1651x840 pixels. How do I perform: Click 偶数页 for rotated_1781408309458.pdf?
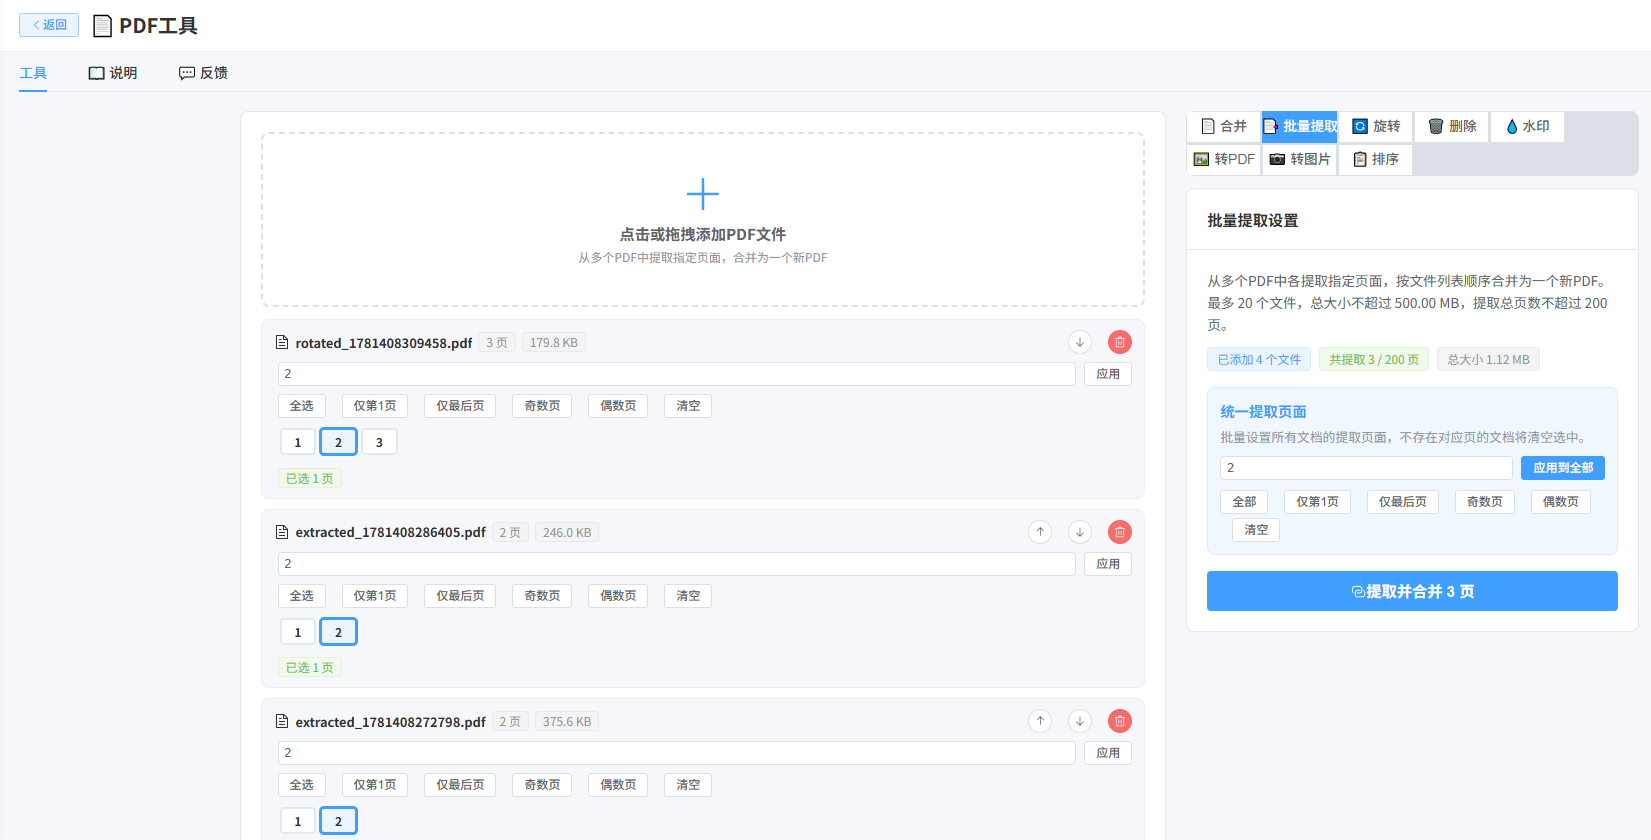click(x=618, y=406)
